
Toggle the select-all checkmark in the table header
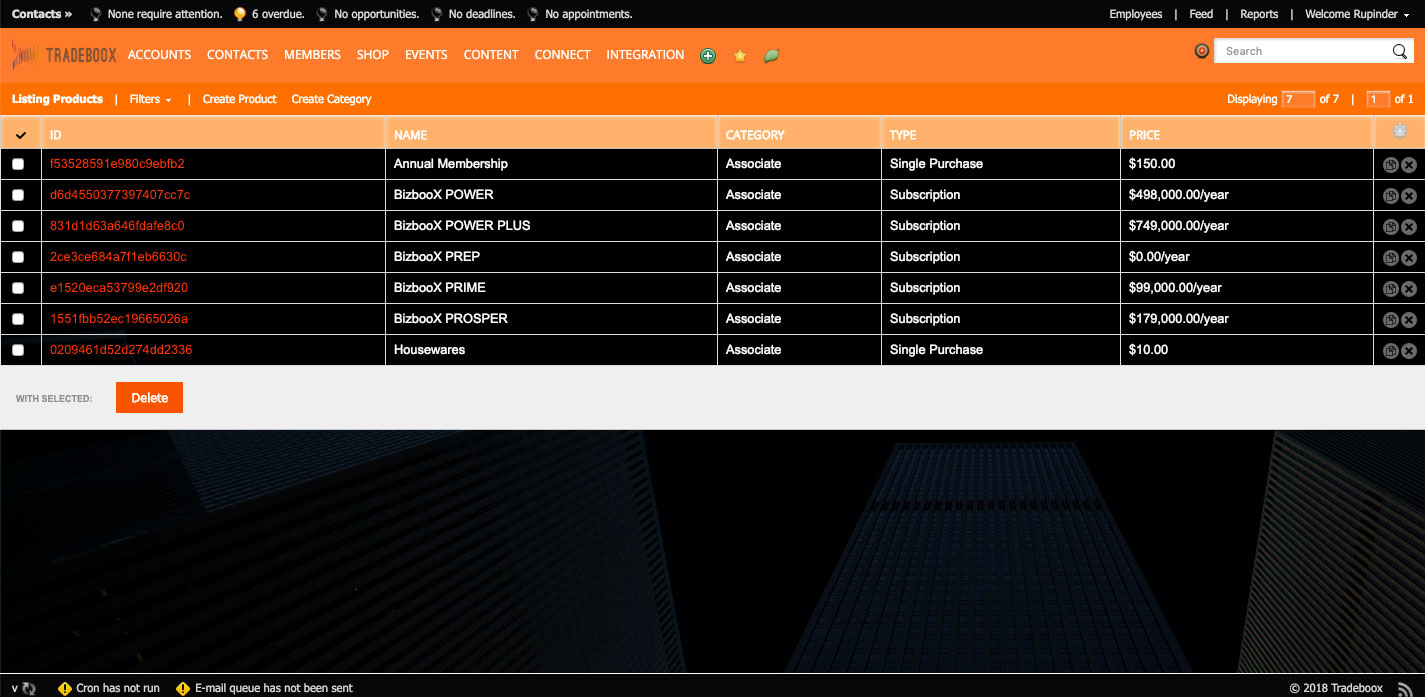tap(21, 135)
